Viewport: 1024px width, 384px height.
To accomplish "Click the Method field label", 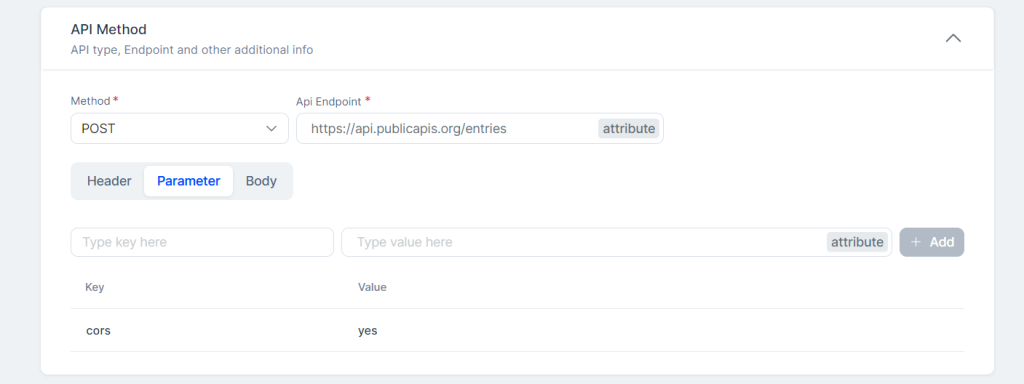I will [x=91, y=101].
